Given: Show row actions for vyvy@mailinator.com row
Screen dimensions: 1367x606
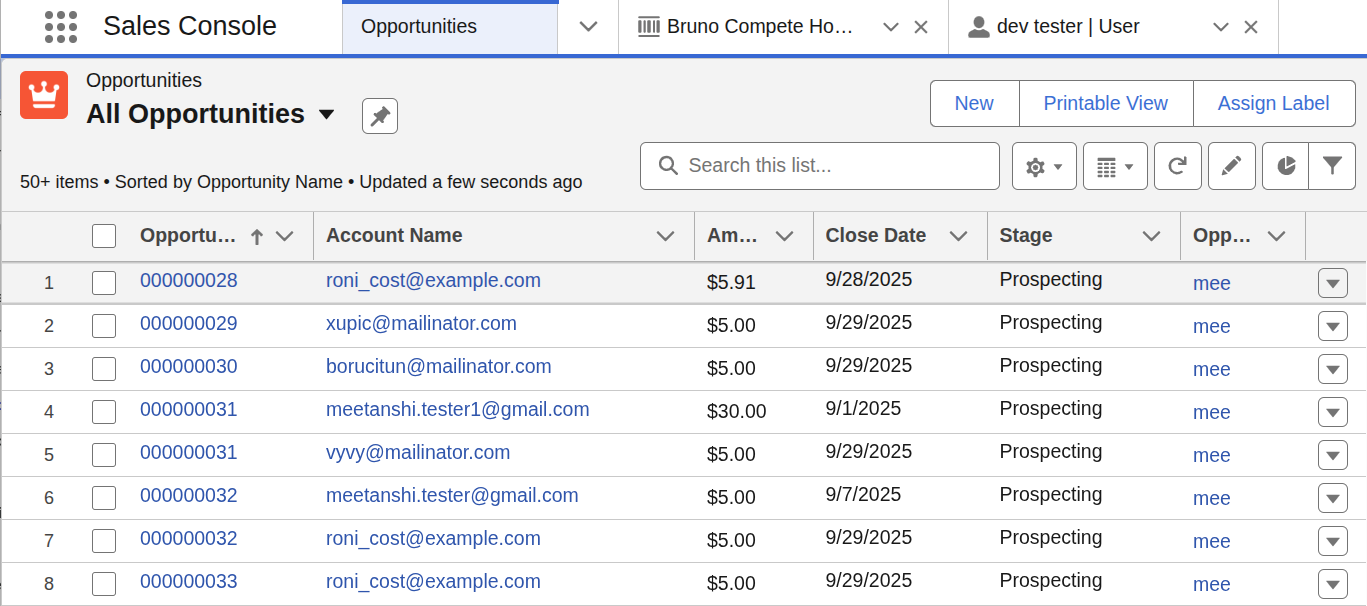Looking at the screenshot, I should pyautogui.click(x=1333, y=456).
